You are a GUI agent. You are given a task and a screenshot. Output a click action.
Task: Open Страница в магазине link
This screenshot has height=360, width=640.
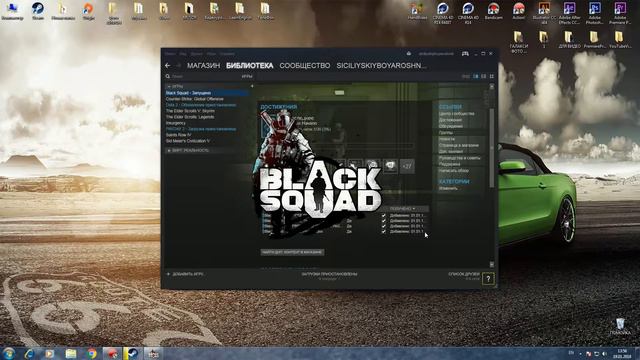click(459, 145)
